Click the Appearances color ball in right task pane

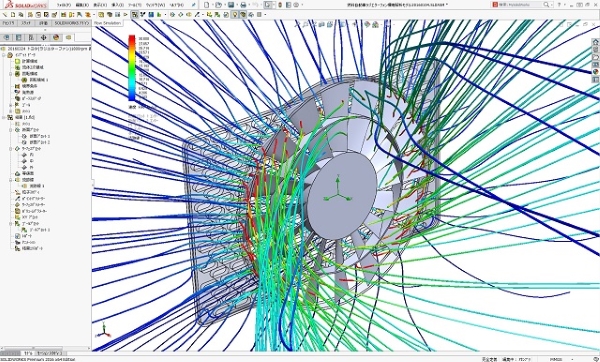pyautogui.click(x=595, y=72)
